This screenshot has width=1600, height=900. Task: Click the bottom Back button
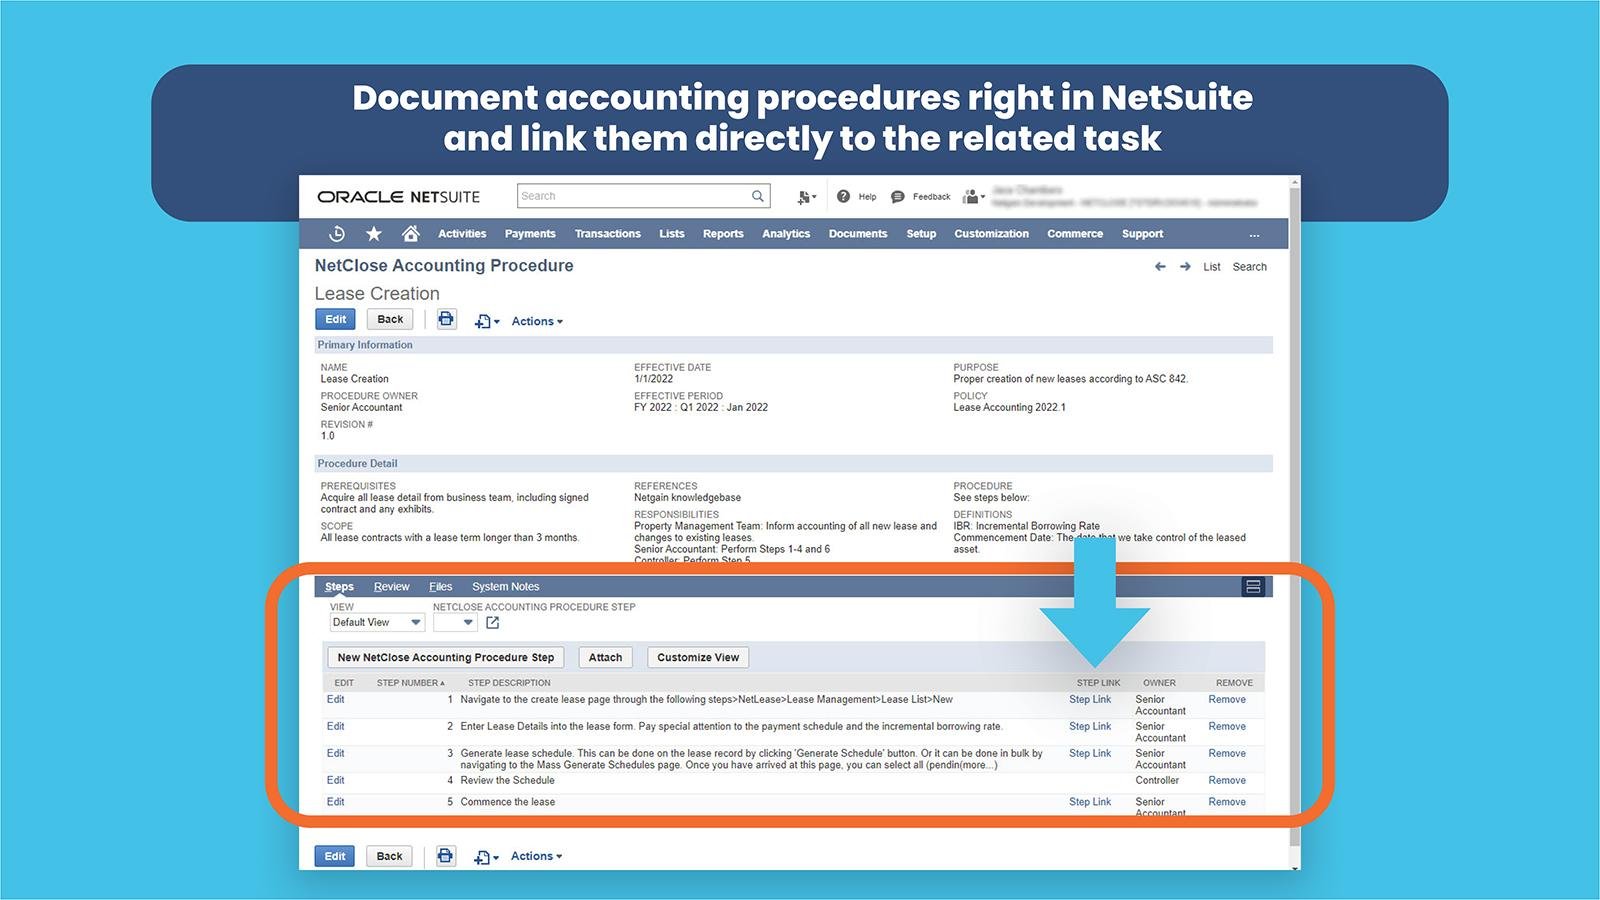pos(389,856)
